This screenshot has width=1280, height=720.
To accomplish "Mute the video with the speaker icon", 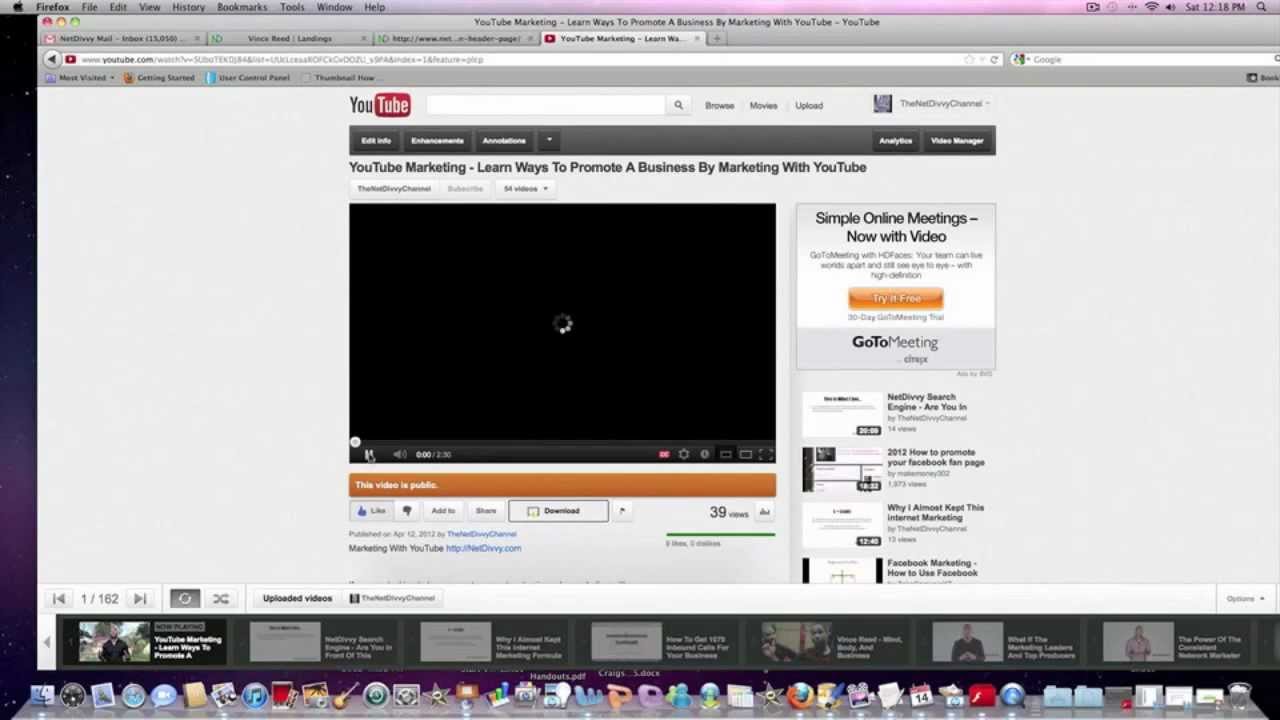I will (x=399, y=455).
